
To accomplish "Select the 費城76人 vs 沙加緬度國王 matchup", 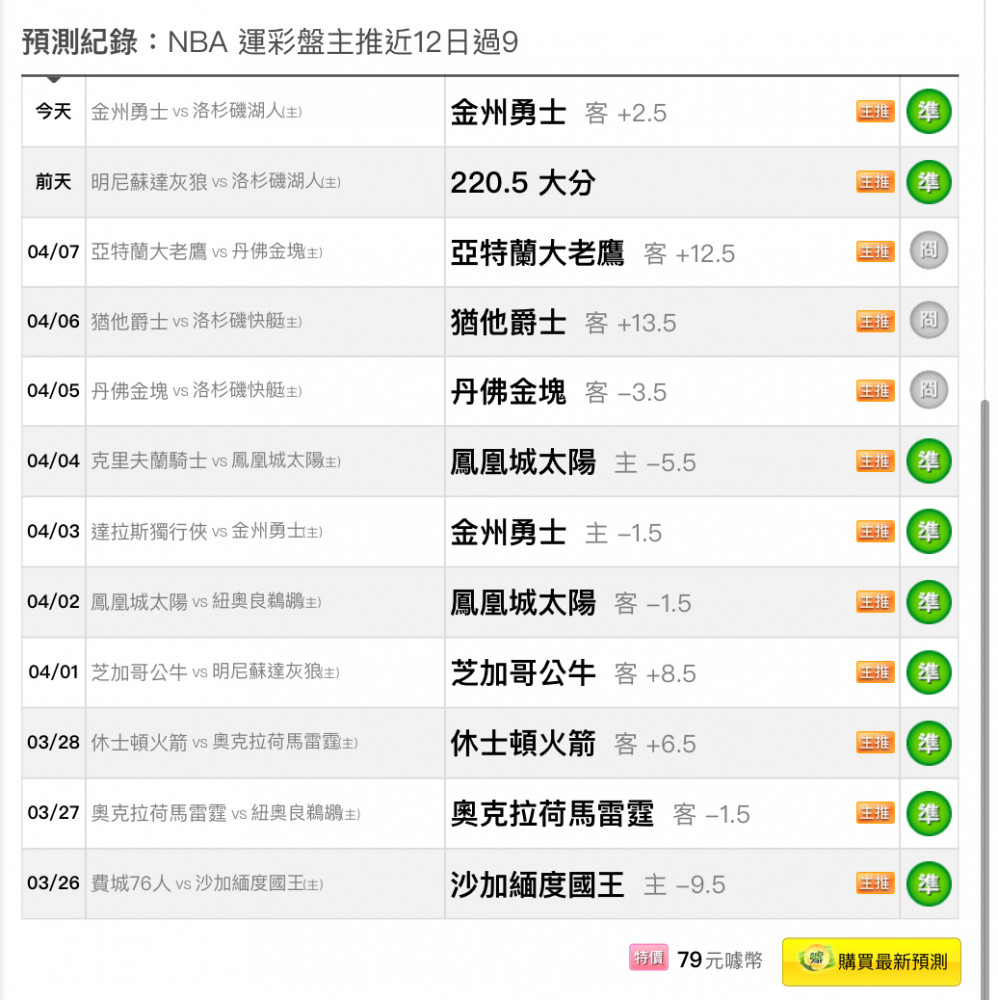I will tap(207, 883).
